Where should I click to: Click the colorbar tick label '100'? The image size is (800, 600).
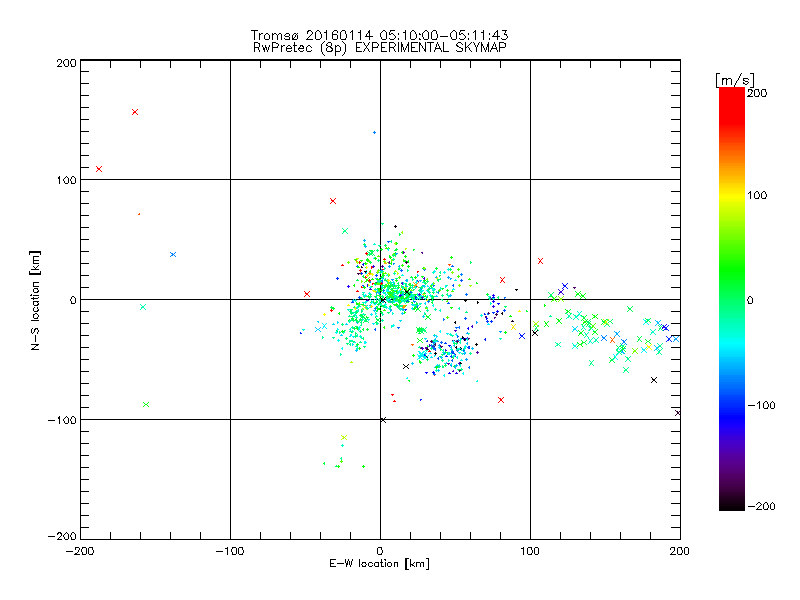[757, 195]
